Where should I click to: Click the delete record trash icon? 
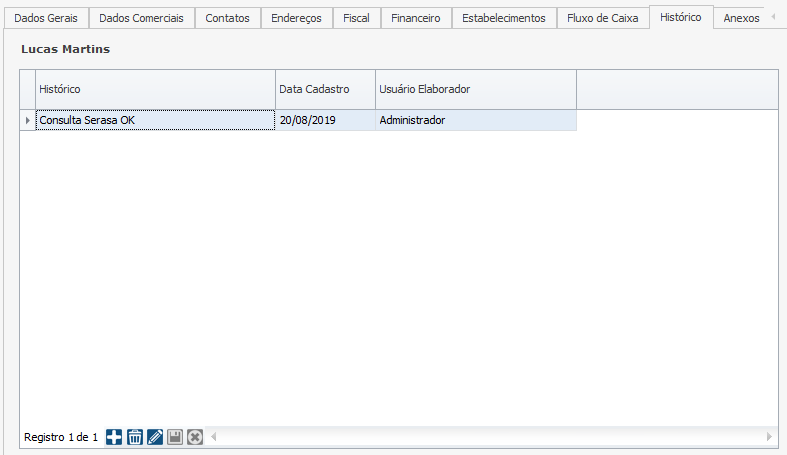[135, 437]
